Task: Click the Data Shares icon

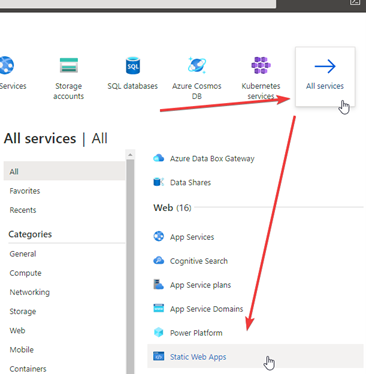Action: point(158,182)
